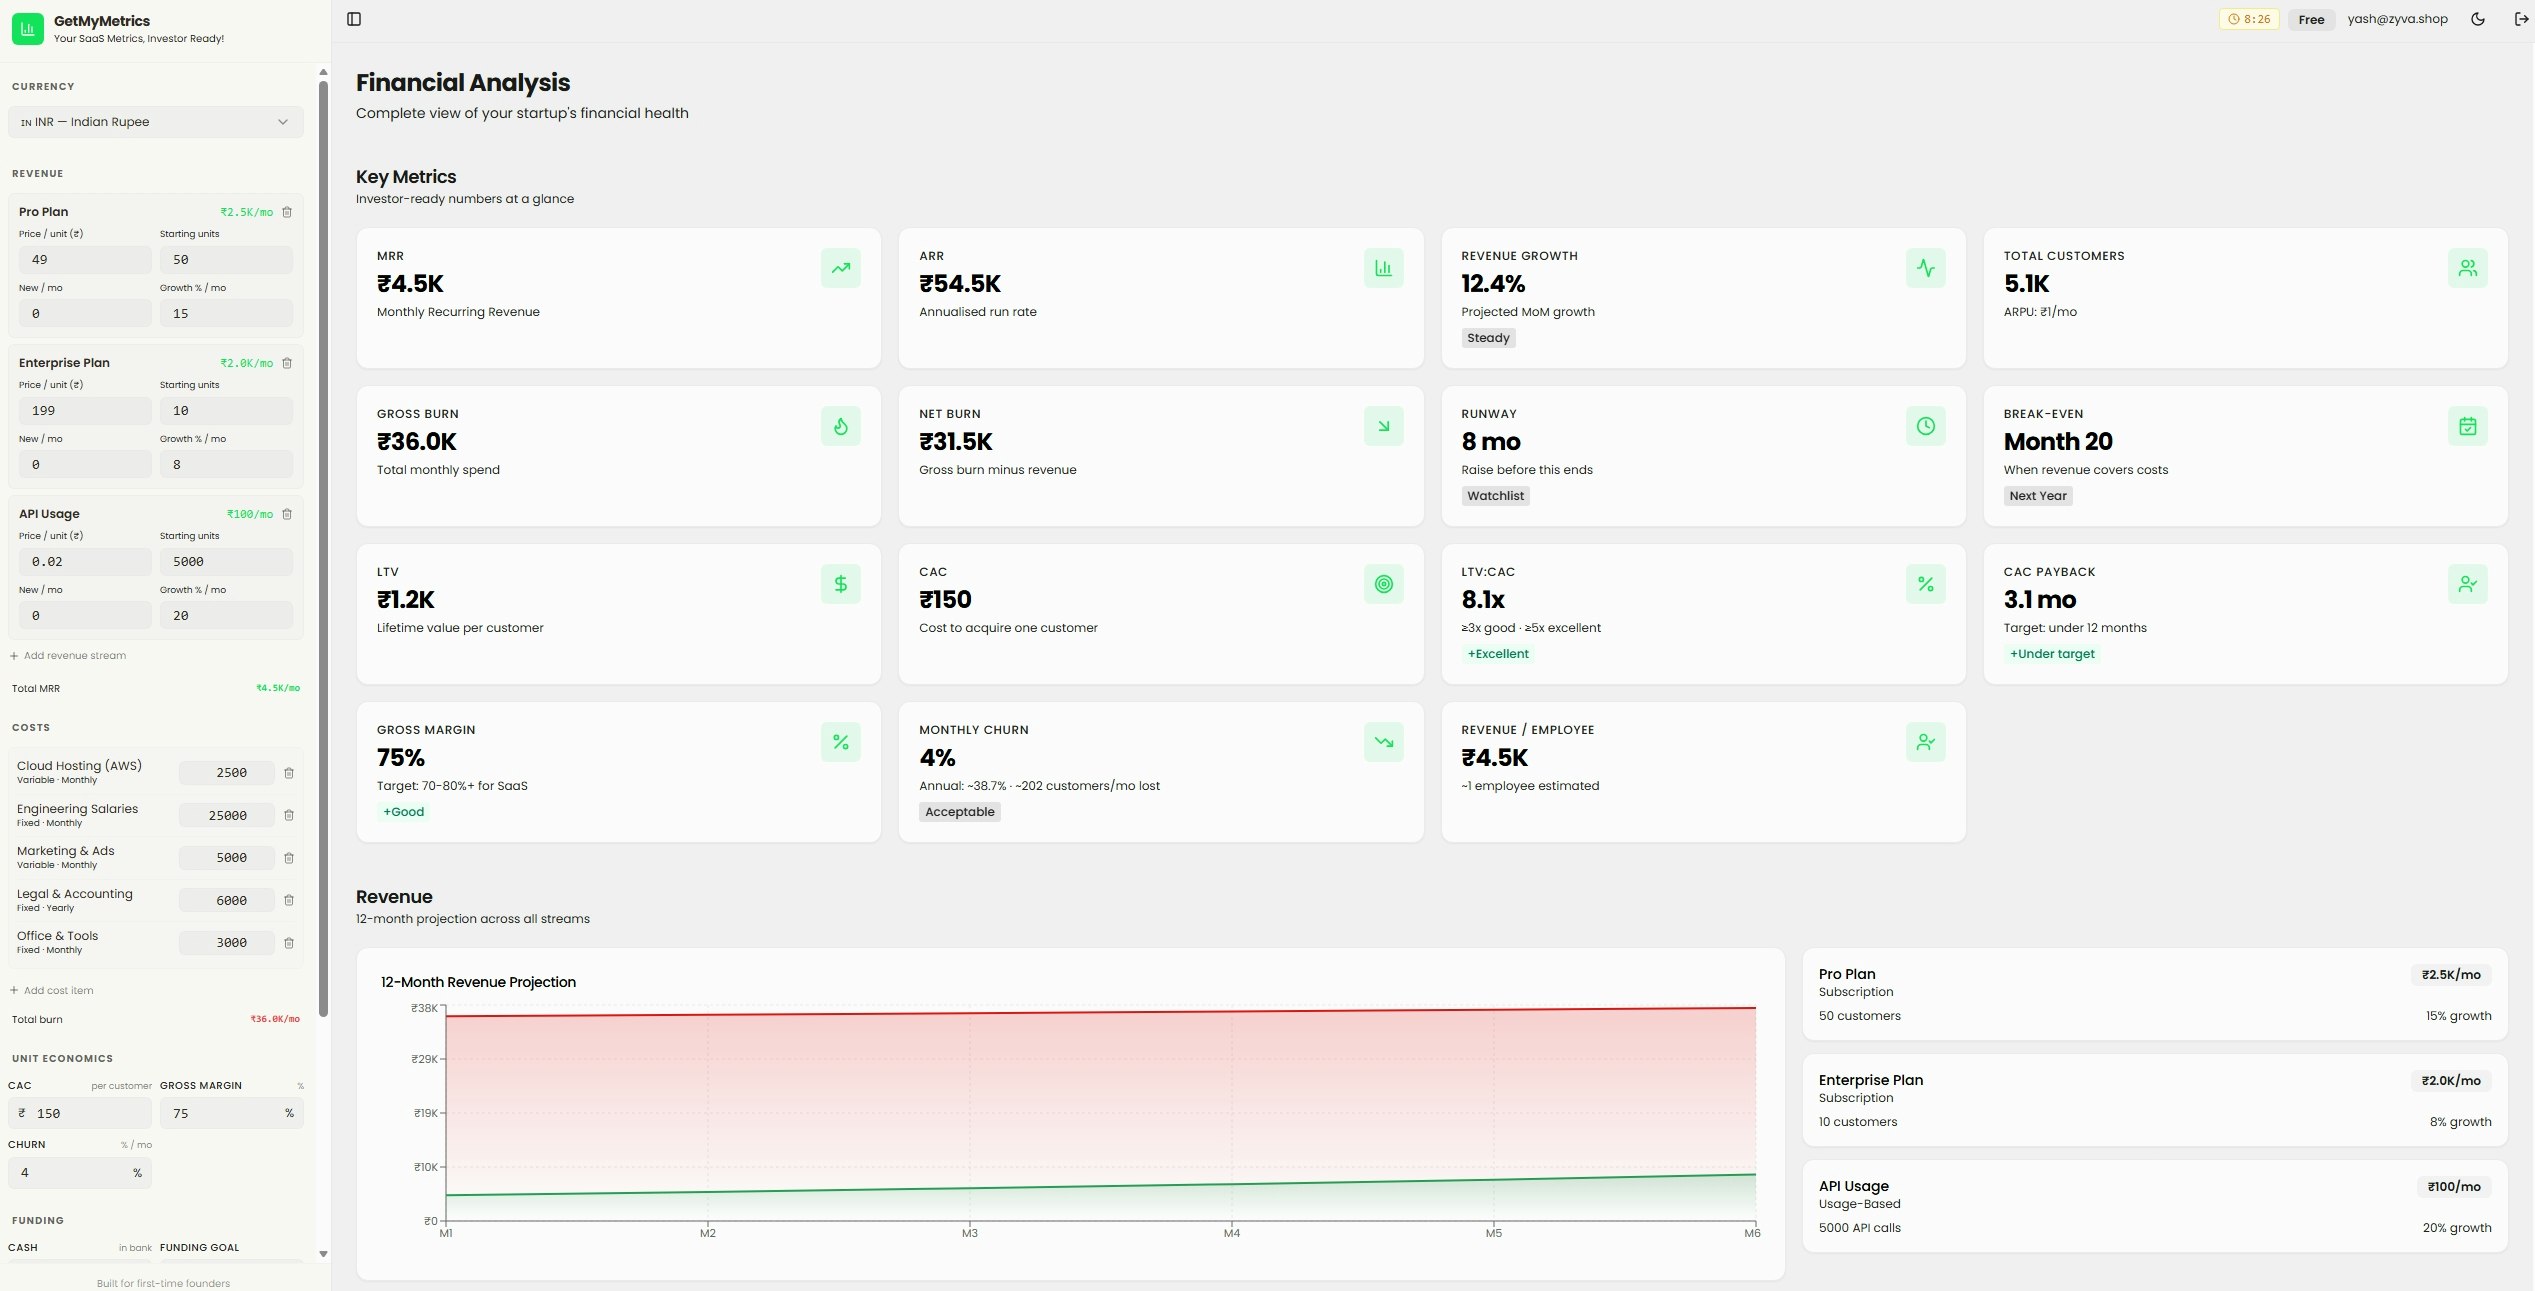2535x1291 pixels.
Task: Delete the Cloud Hosting (AWS) cost item
Action: pos(289,772)
